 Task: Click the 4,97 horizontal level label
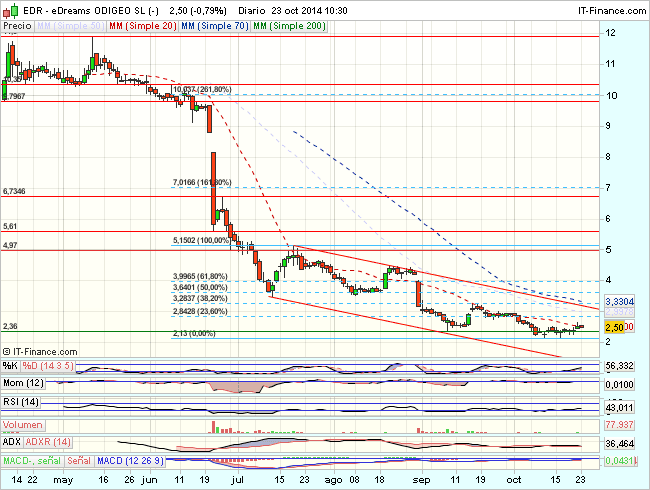pos(10,245)
